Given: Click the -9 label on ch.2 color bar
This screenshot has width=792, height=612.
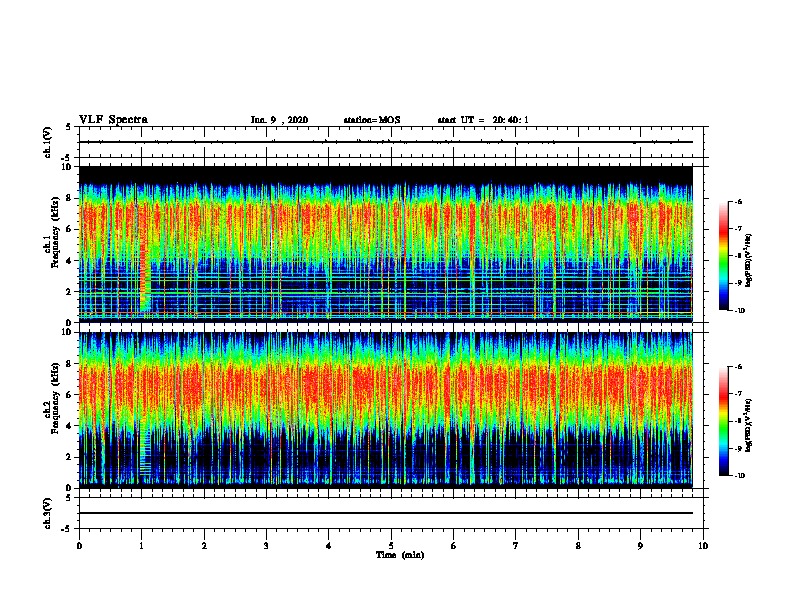Looking at the screenshot, I should pos(738,448).
